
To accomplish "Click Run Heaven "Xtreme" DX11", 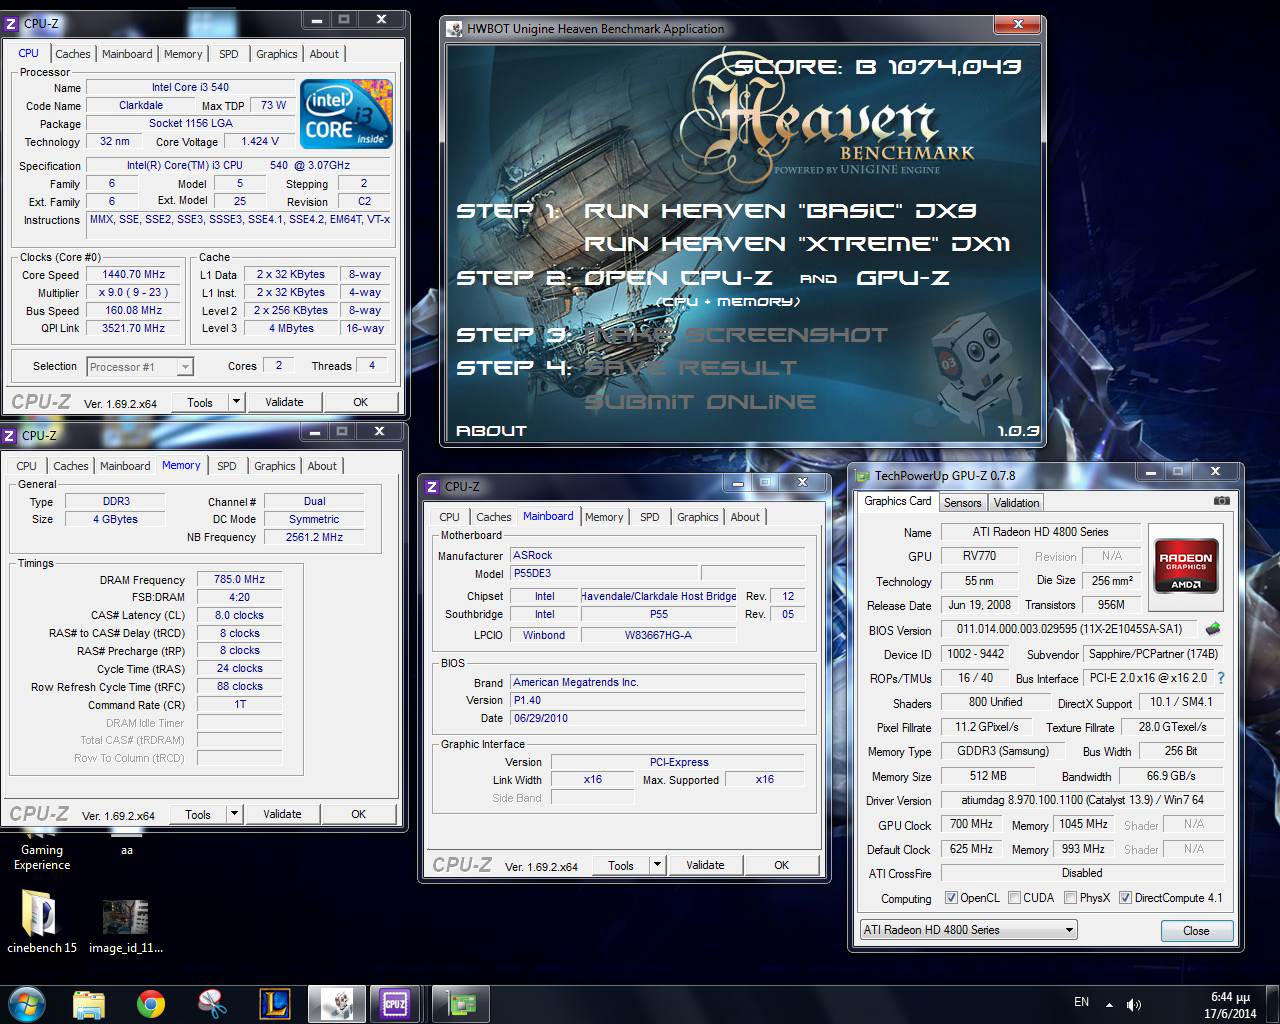I will coord(797,244).
